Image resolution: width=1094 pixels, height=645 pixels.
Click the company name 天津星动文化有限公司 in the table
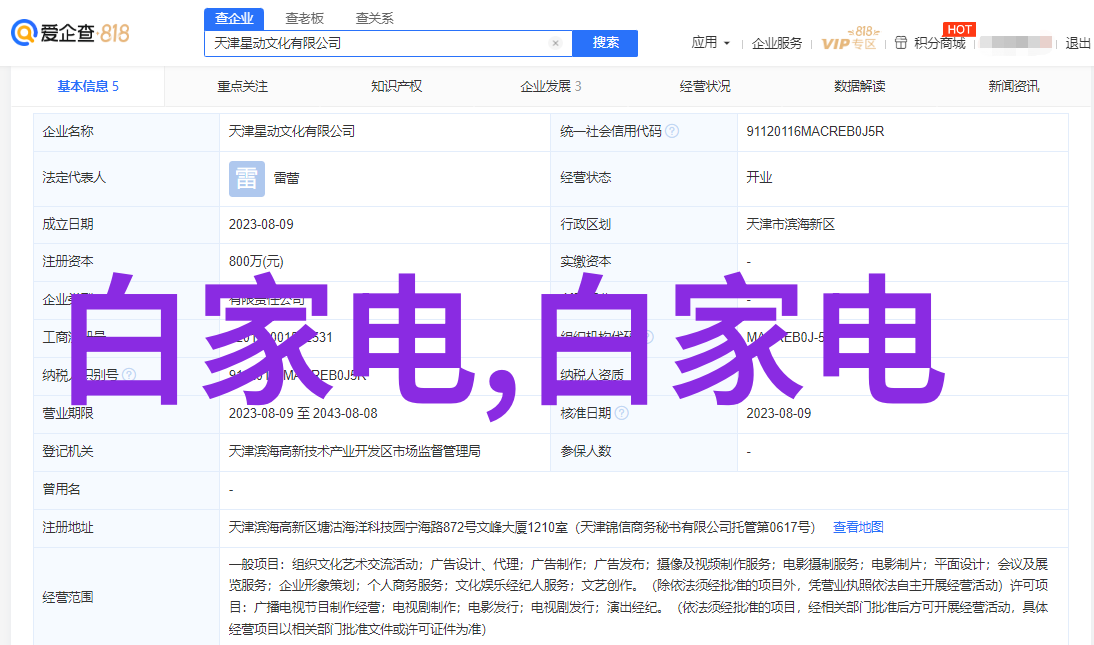(x=292, y=131)
